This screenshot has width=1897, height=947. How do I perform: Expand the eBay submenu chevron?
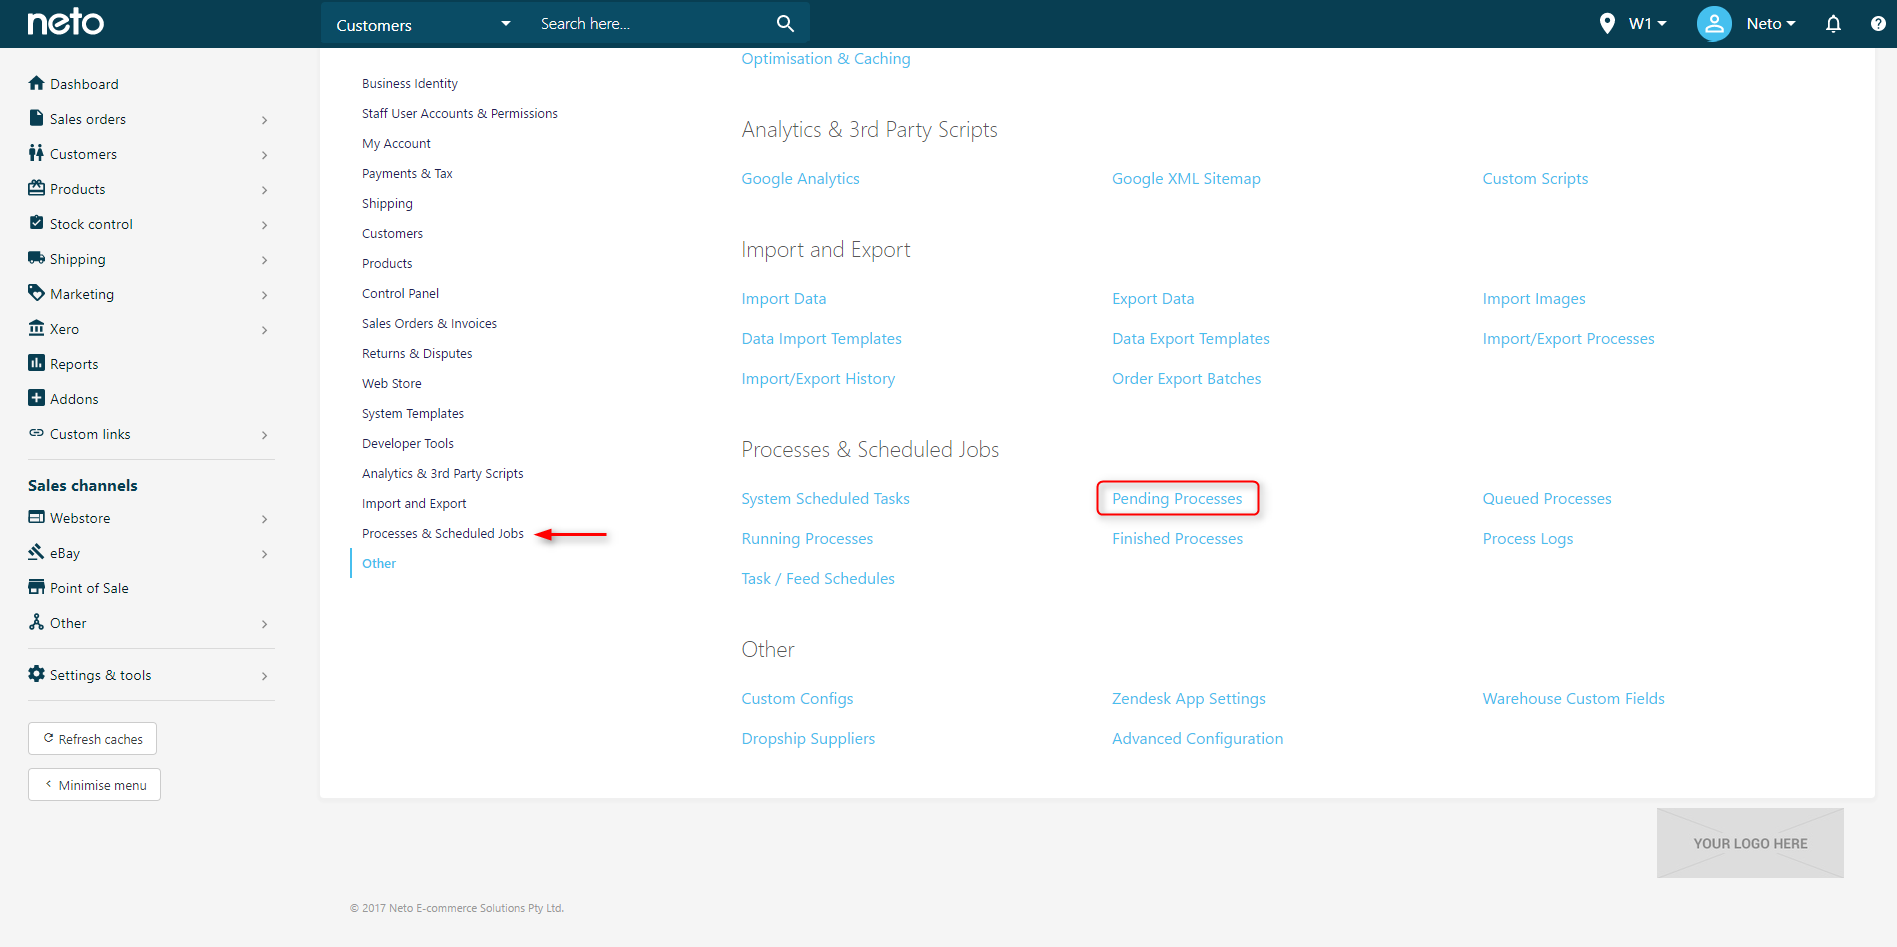(x=265, y=554)
